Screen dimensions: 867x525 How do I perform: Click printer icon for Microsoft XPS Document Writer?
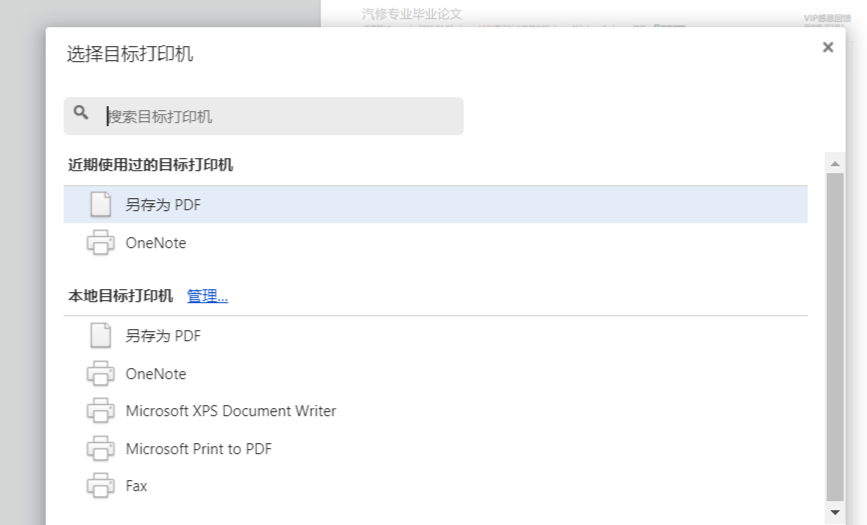coord(101,410)
